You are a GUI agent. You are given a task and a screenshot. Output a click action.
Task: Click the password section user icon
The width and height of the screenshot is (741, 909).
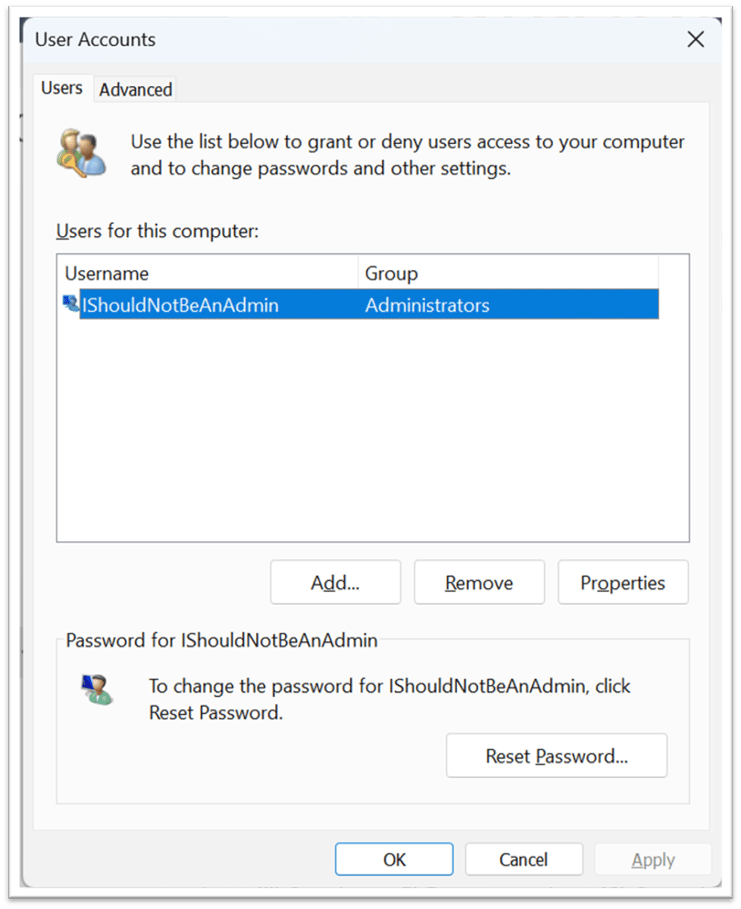point(96,690)
